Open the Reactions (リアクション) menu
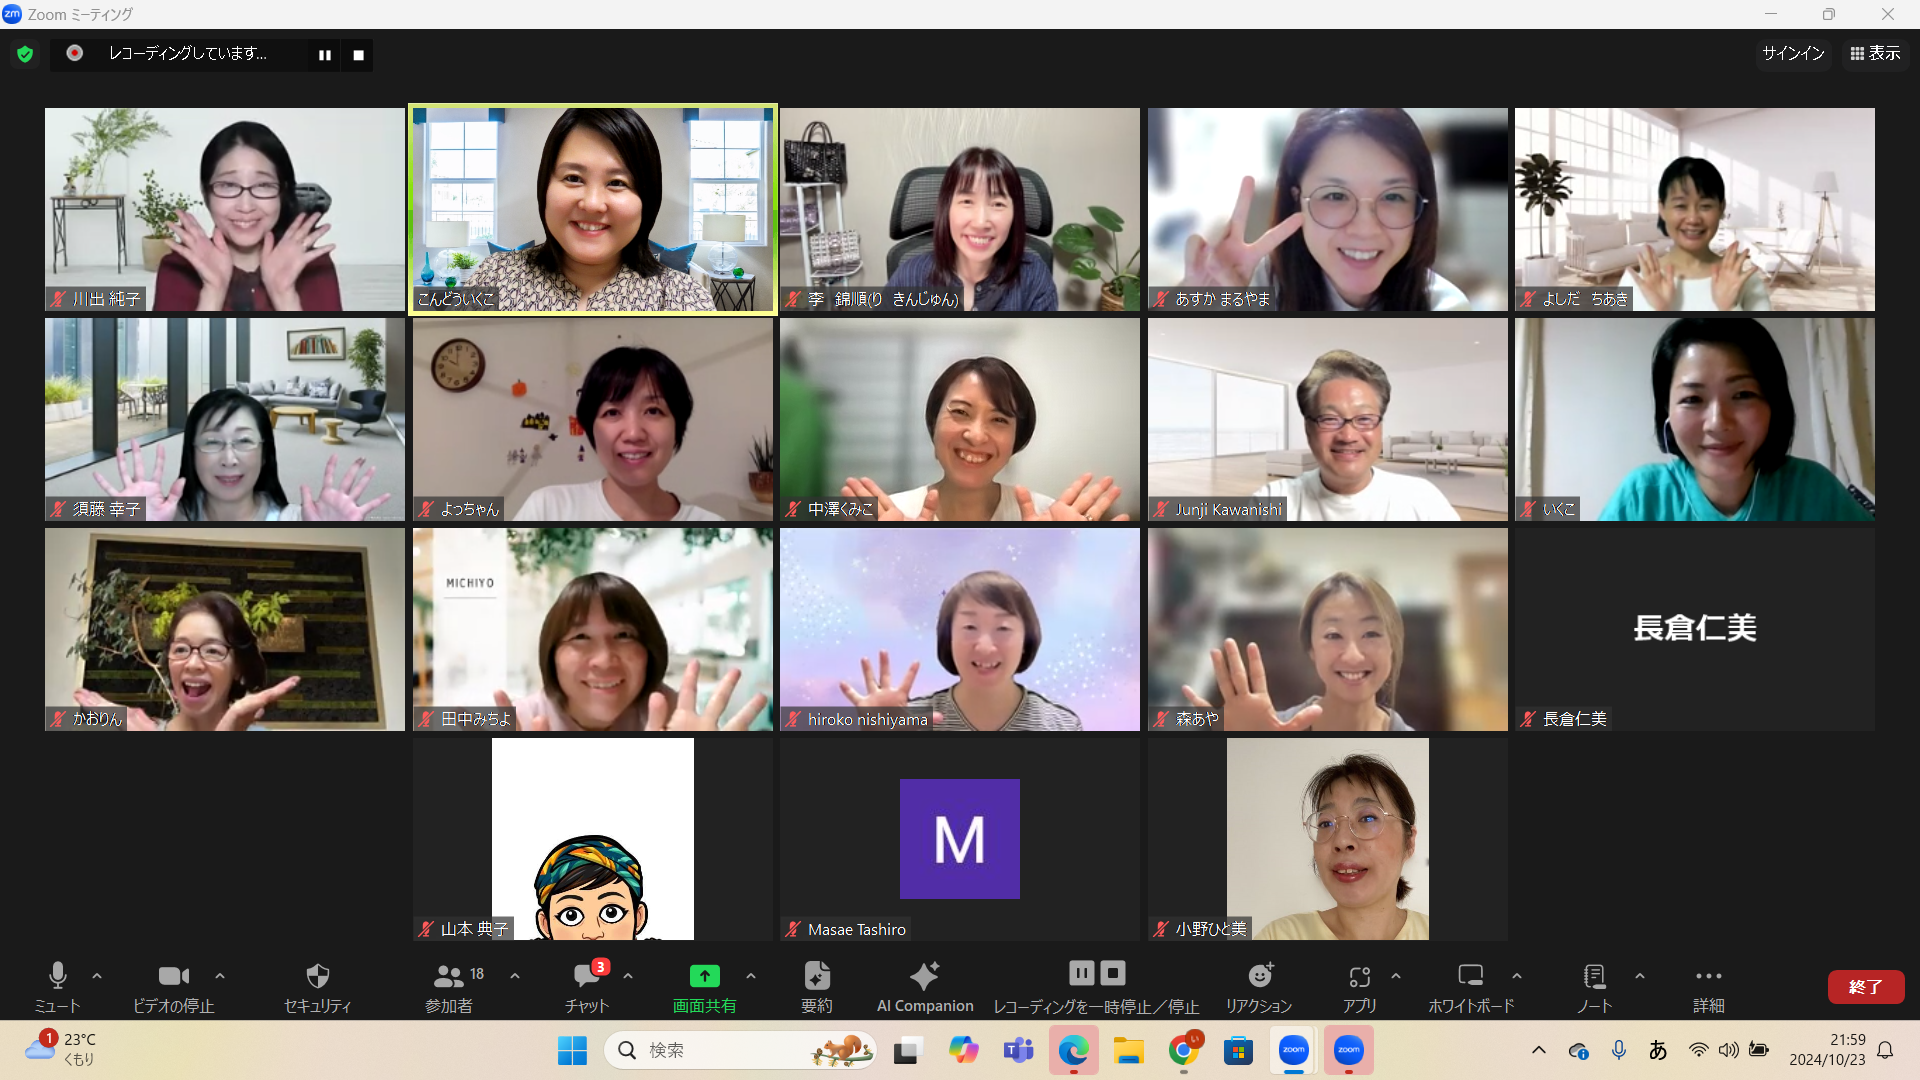The height and width of the screenshot is (1080, 1920). [1259, 987]
